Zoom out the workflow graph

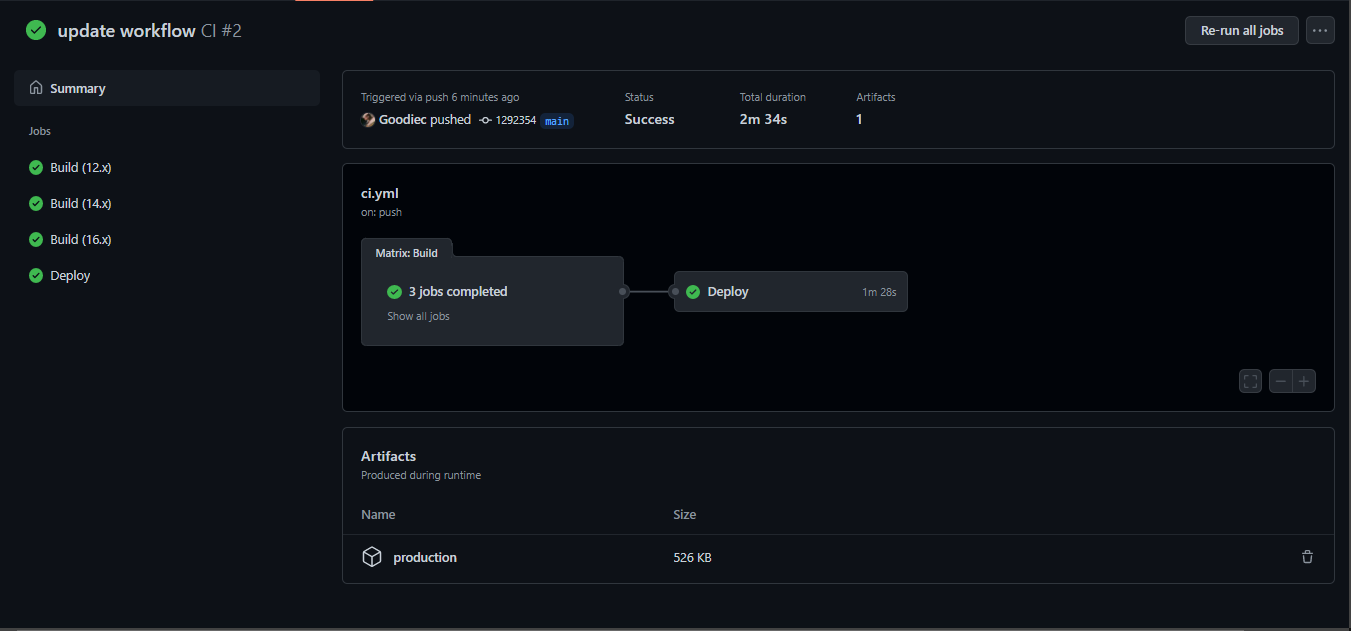(x=1281, y=381)
